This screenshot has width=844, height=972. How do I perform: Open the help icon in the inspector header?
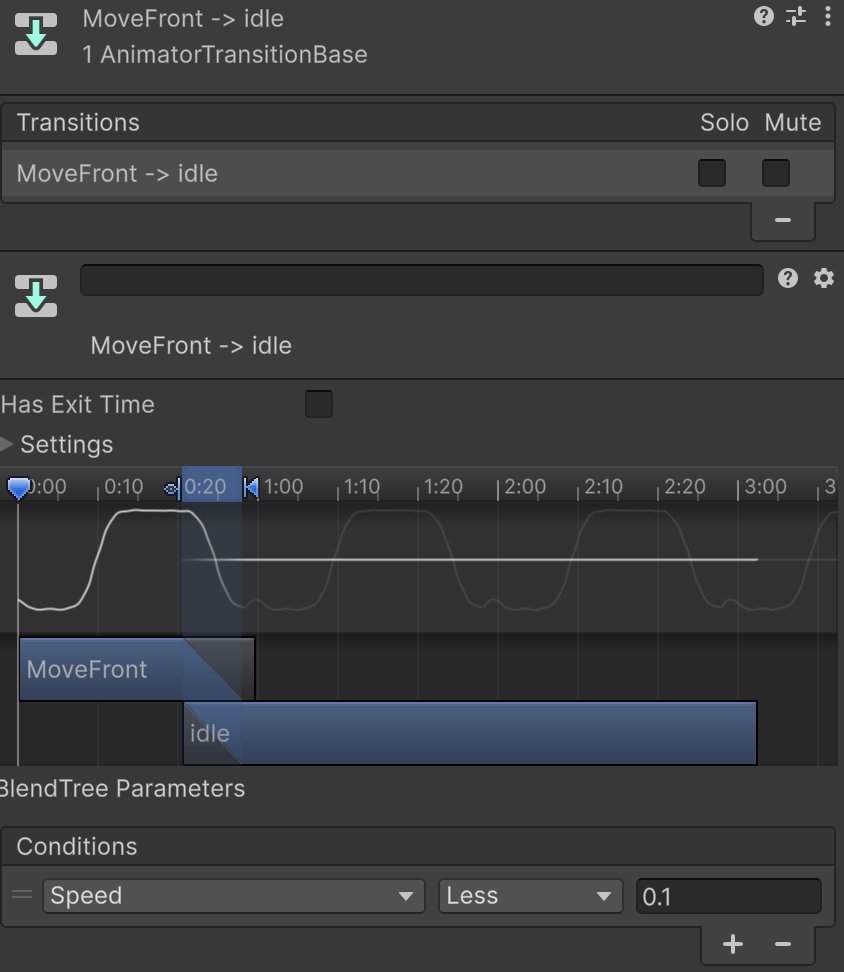(x=763, y=16)
